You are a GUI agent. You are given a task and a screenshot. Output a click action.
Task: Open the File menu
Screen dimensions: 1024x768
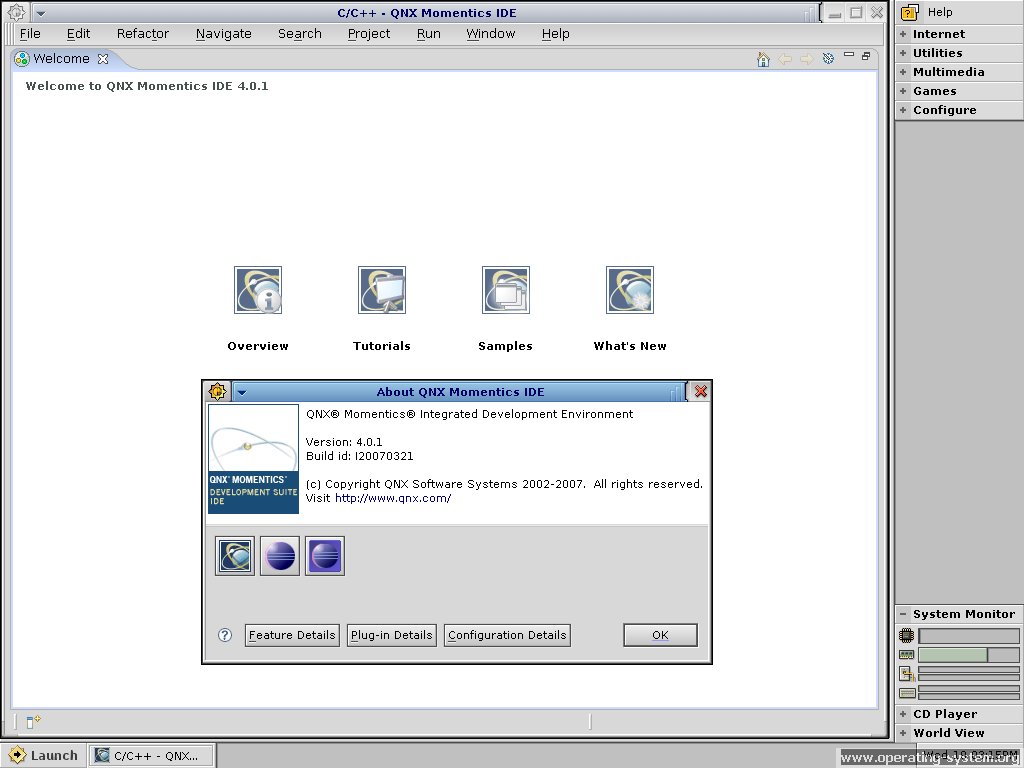pos(30,34)
